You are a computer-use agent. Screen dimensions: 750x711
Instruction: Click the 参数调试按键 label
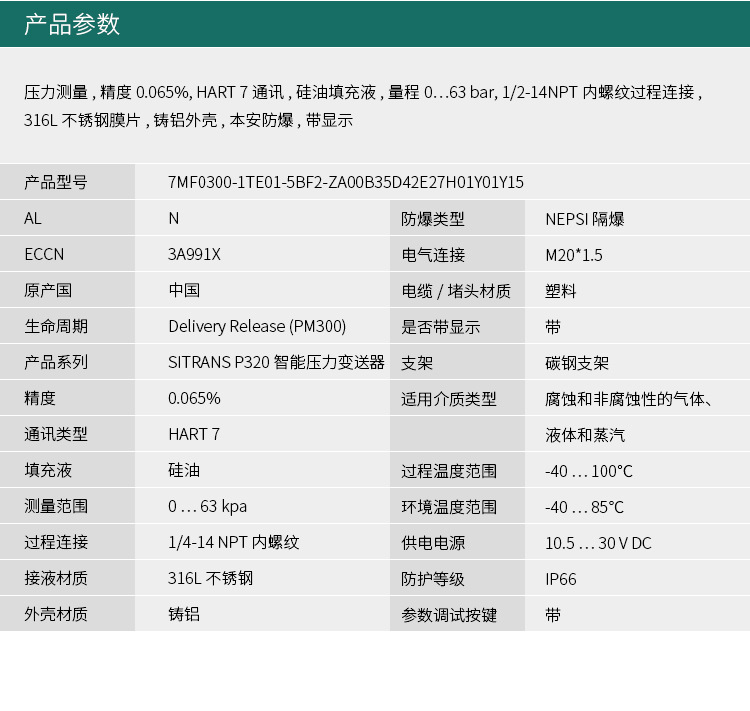[x=449, y=615]
